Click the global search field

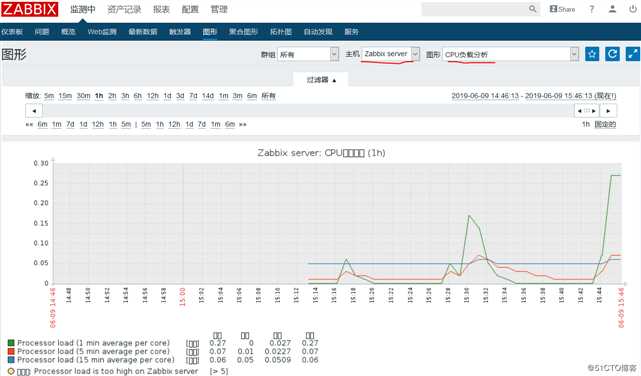pos(475,9)
